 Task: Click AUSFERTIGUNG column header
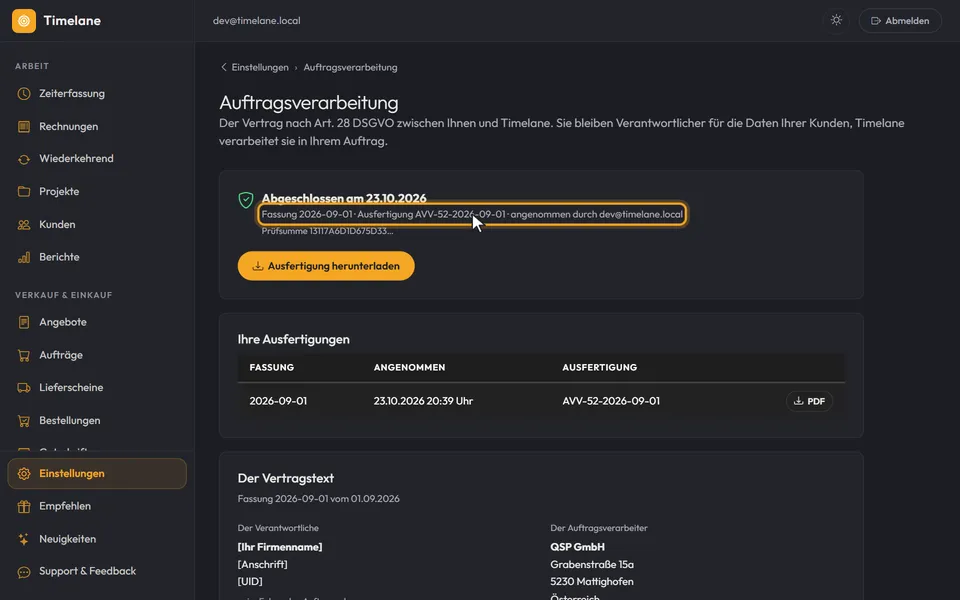pos(599,367)
